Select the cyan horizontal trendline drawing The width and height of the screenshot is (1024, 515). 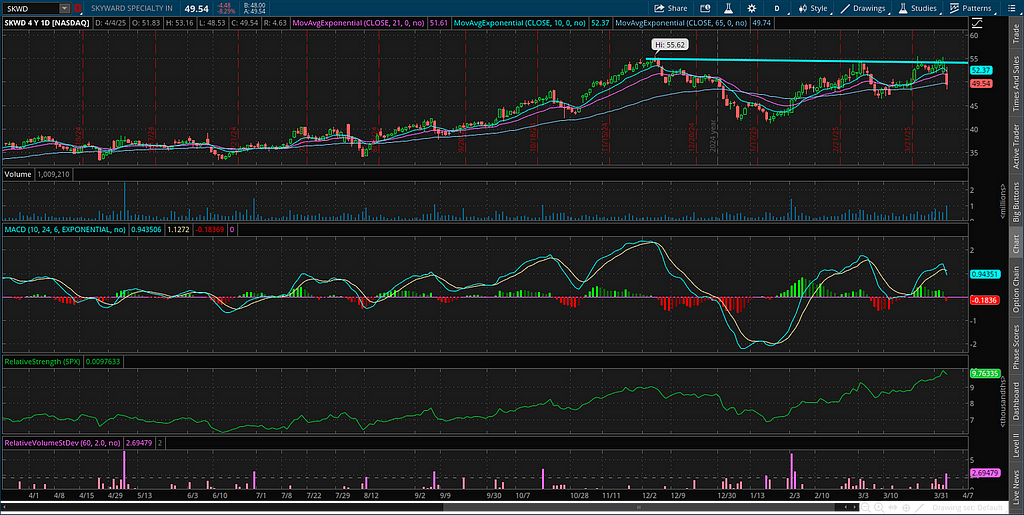pyautogui.click(x=807, y=61)
